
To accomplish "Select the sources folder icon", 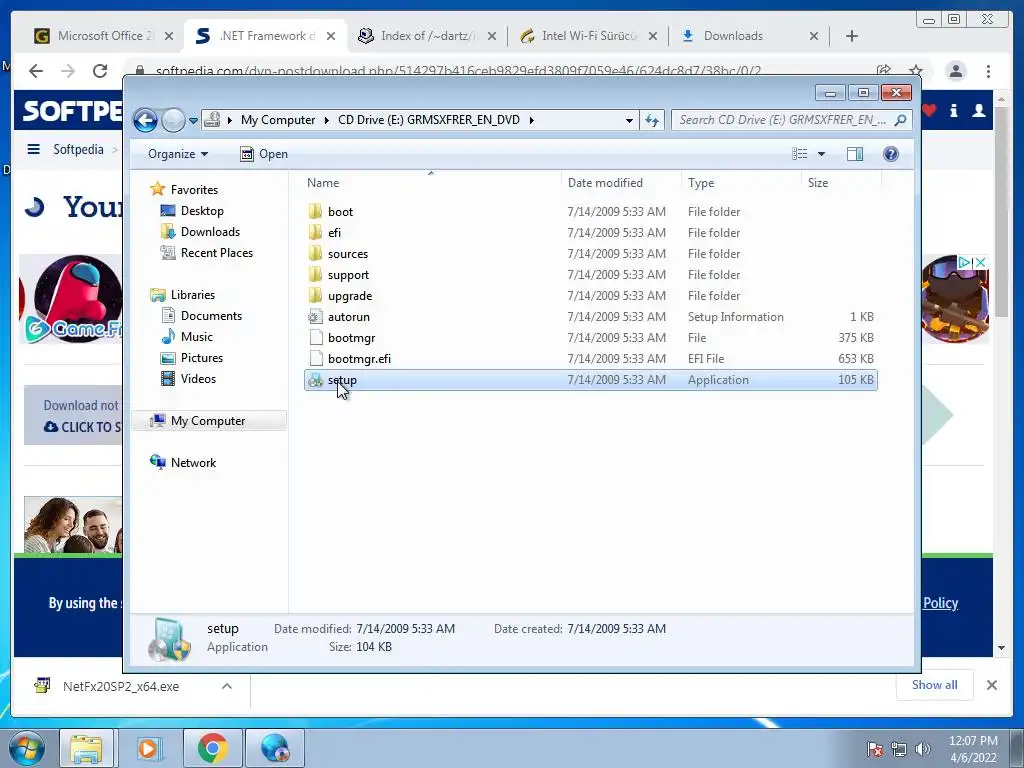I will (x=315, y=253).
